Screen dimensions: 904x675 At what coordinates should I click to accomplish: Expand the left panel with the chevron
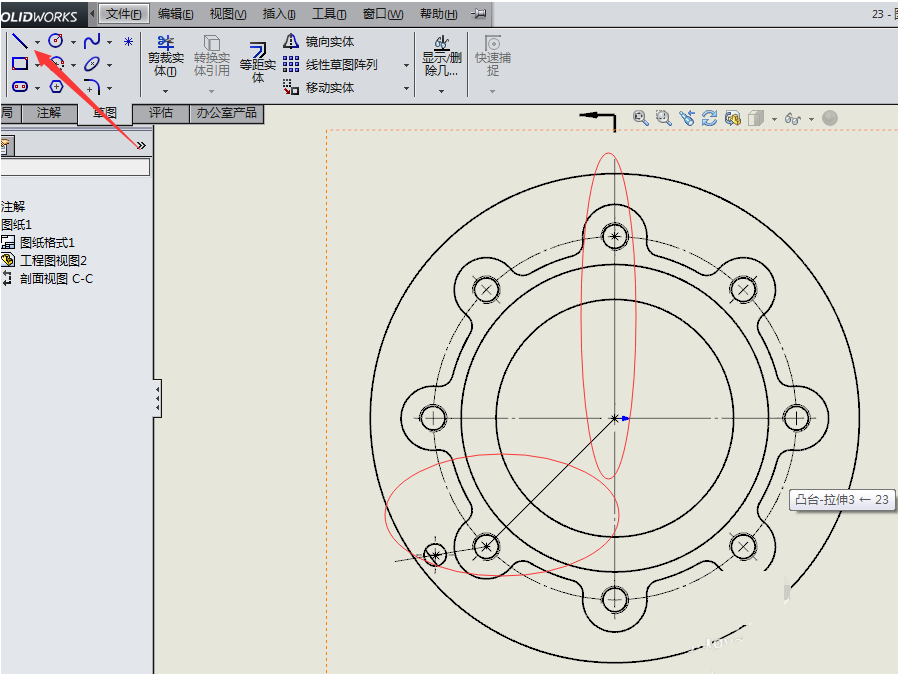143,145
